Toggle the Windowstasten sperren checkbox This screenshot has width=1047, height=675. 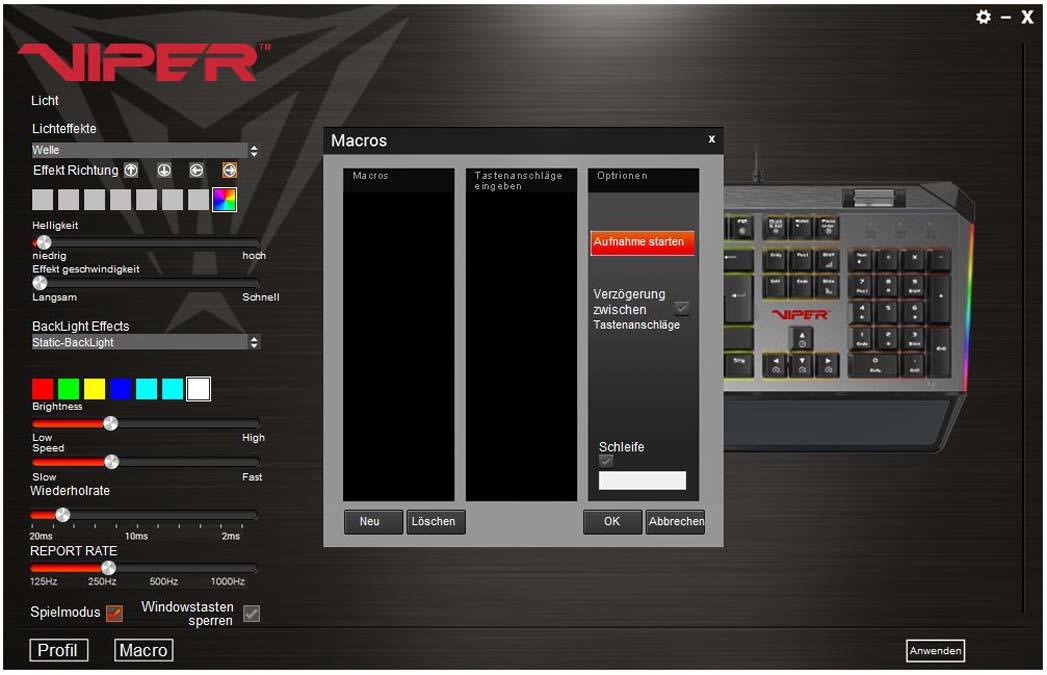(252, 614)
